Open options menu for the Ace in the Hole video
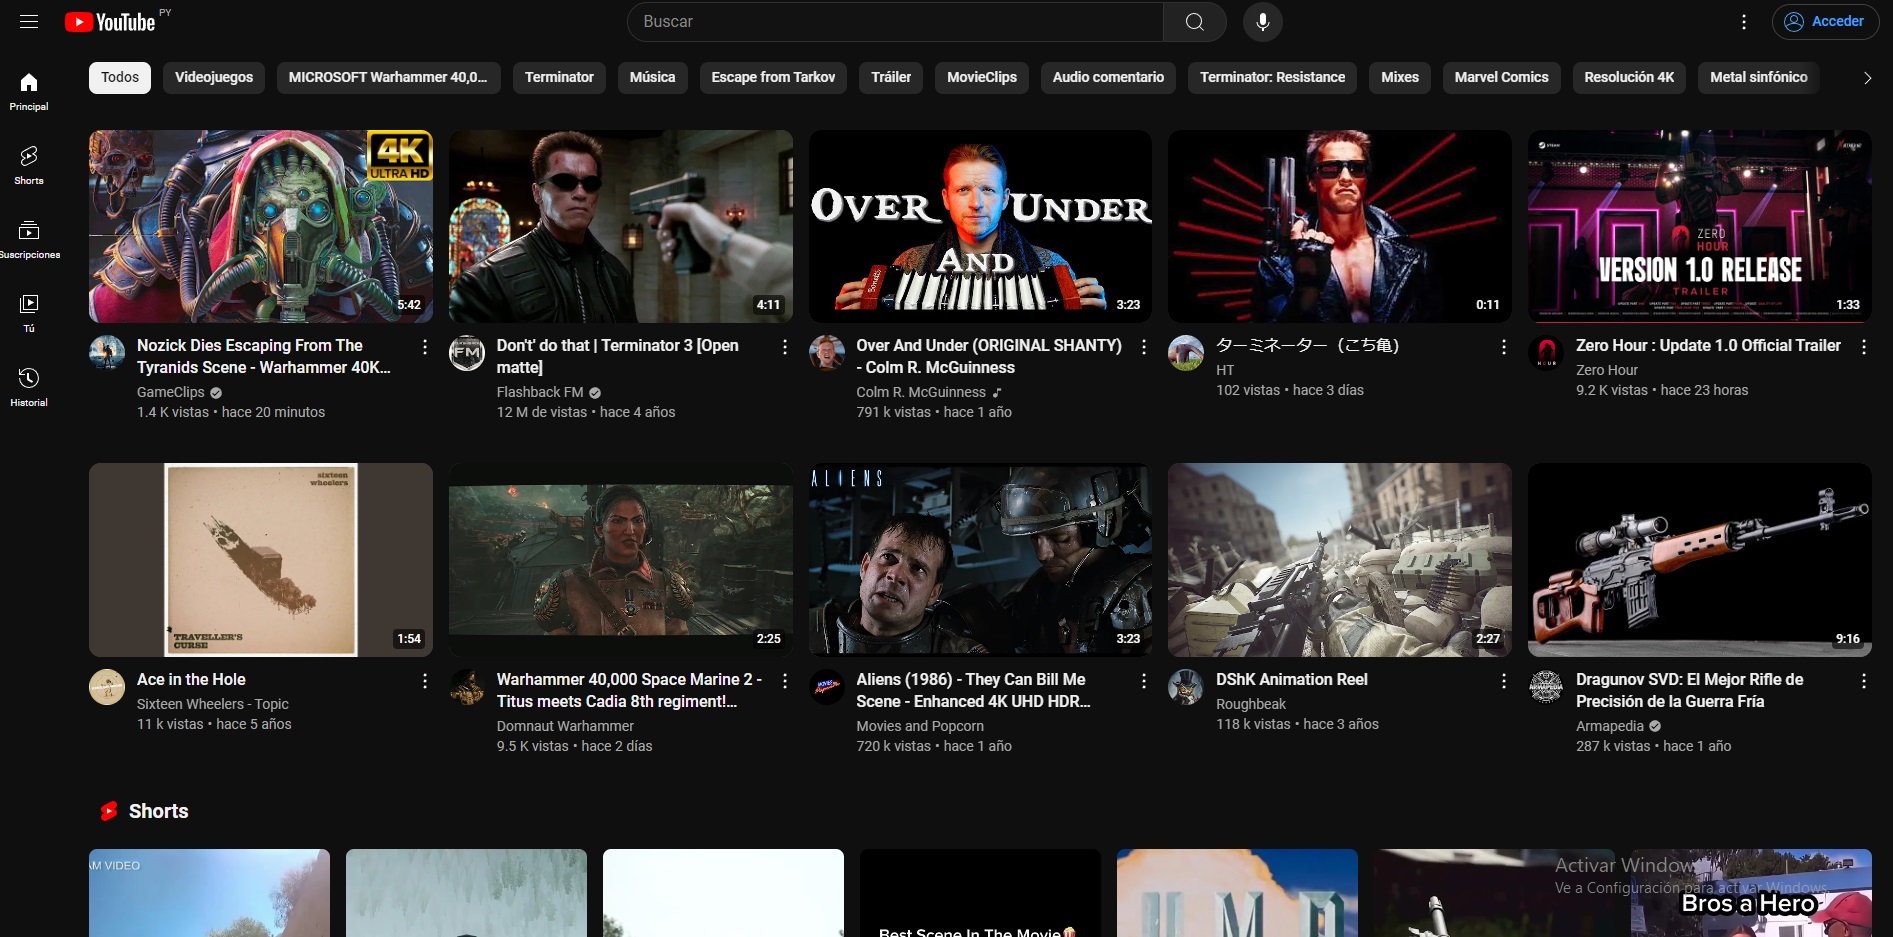1893x937 pixels. [x=425, y=681]
